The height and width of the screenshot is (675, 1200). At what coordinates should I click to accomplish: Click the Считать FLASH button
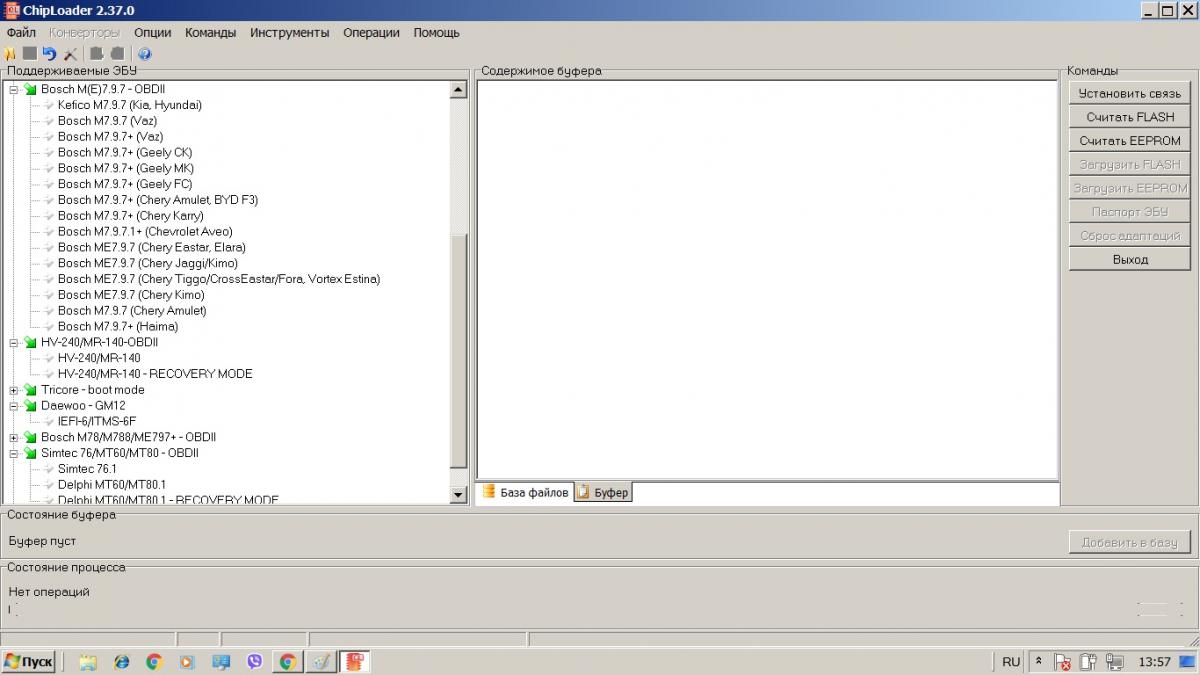[x=1130, y=117]
